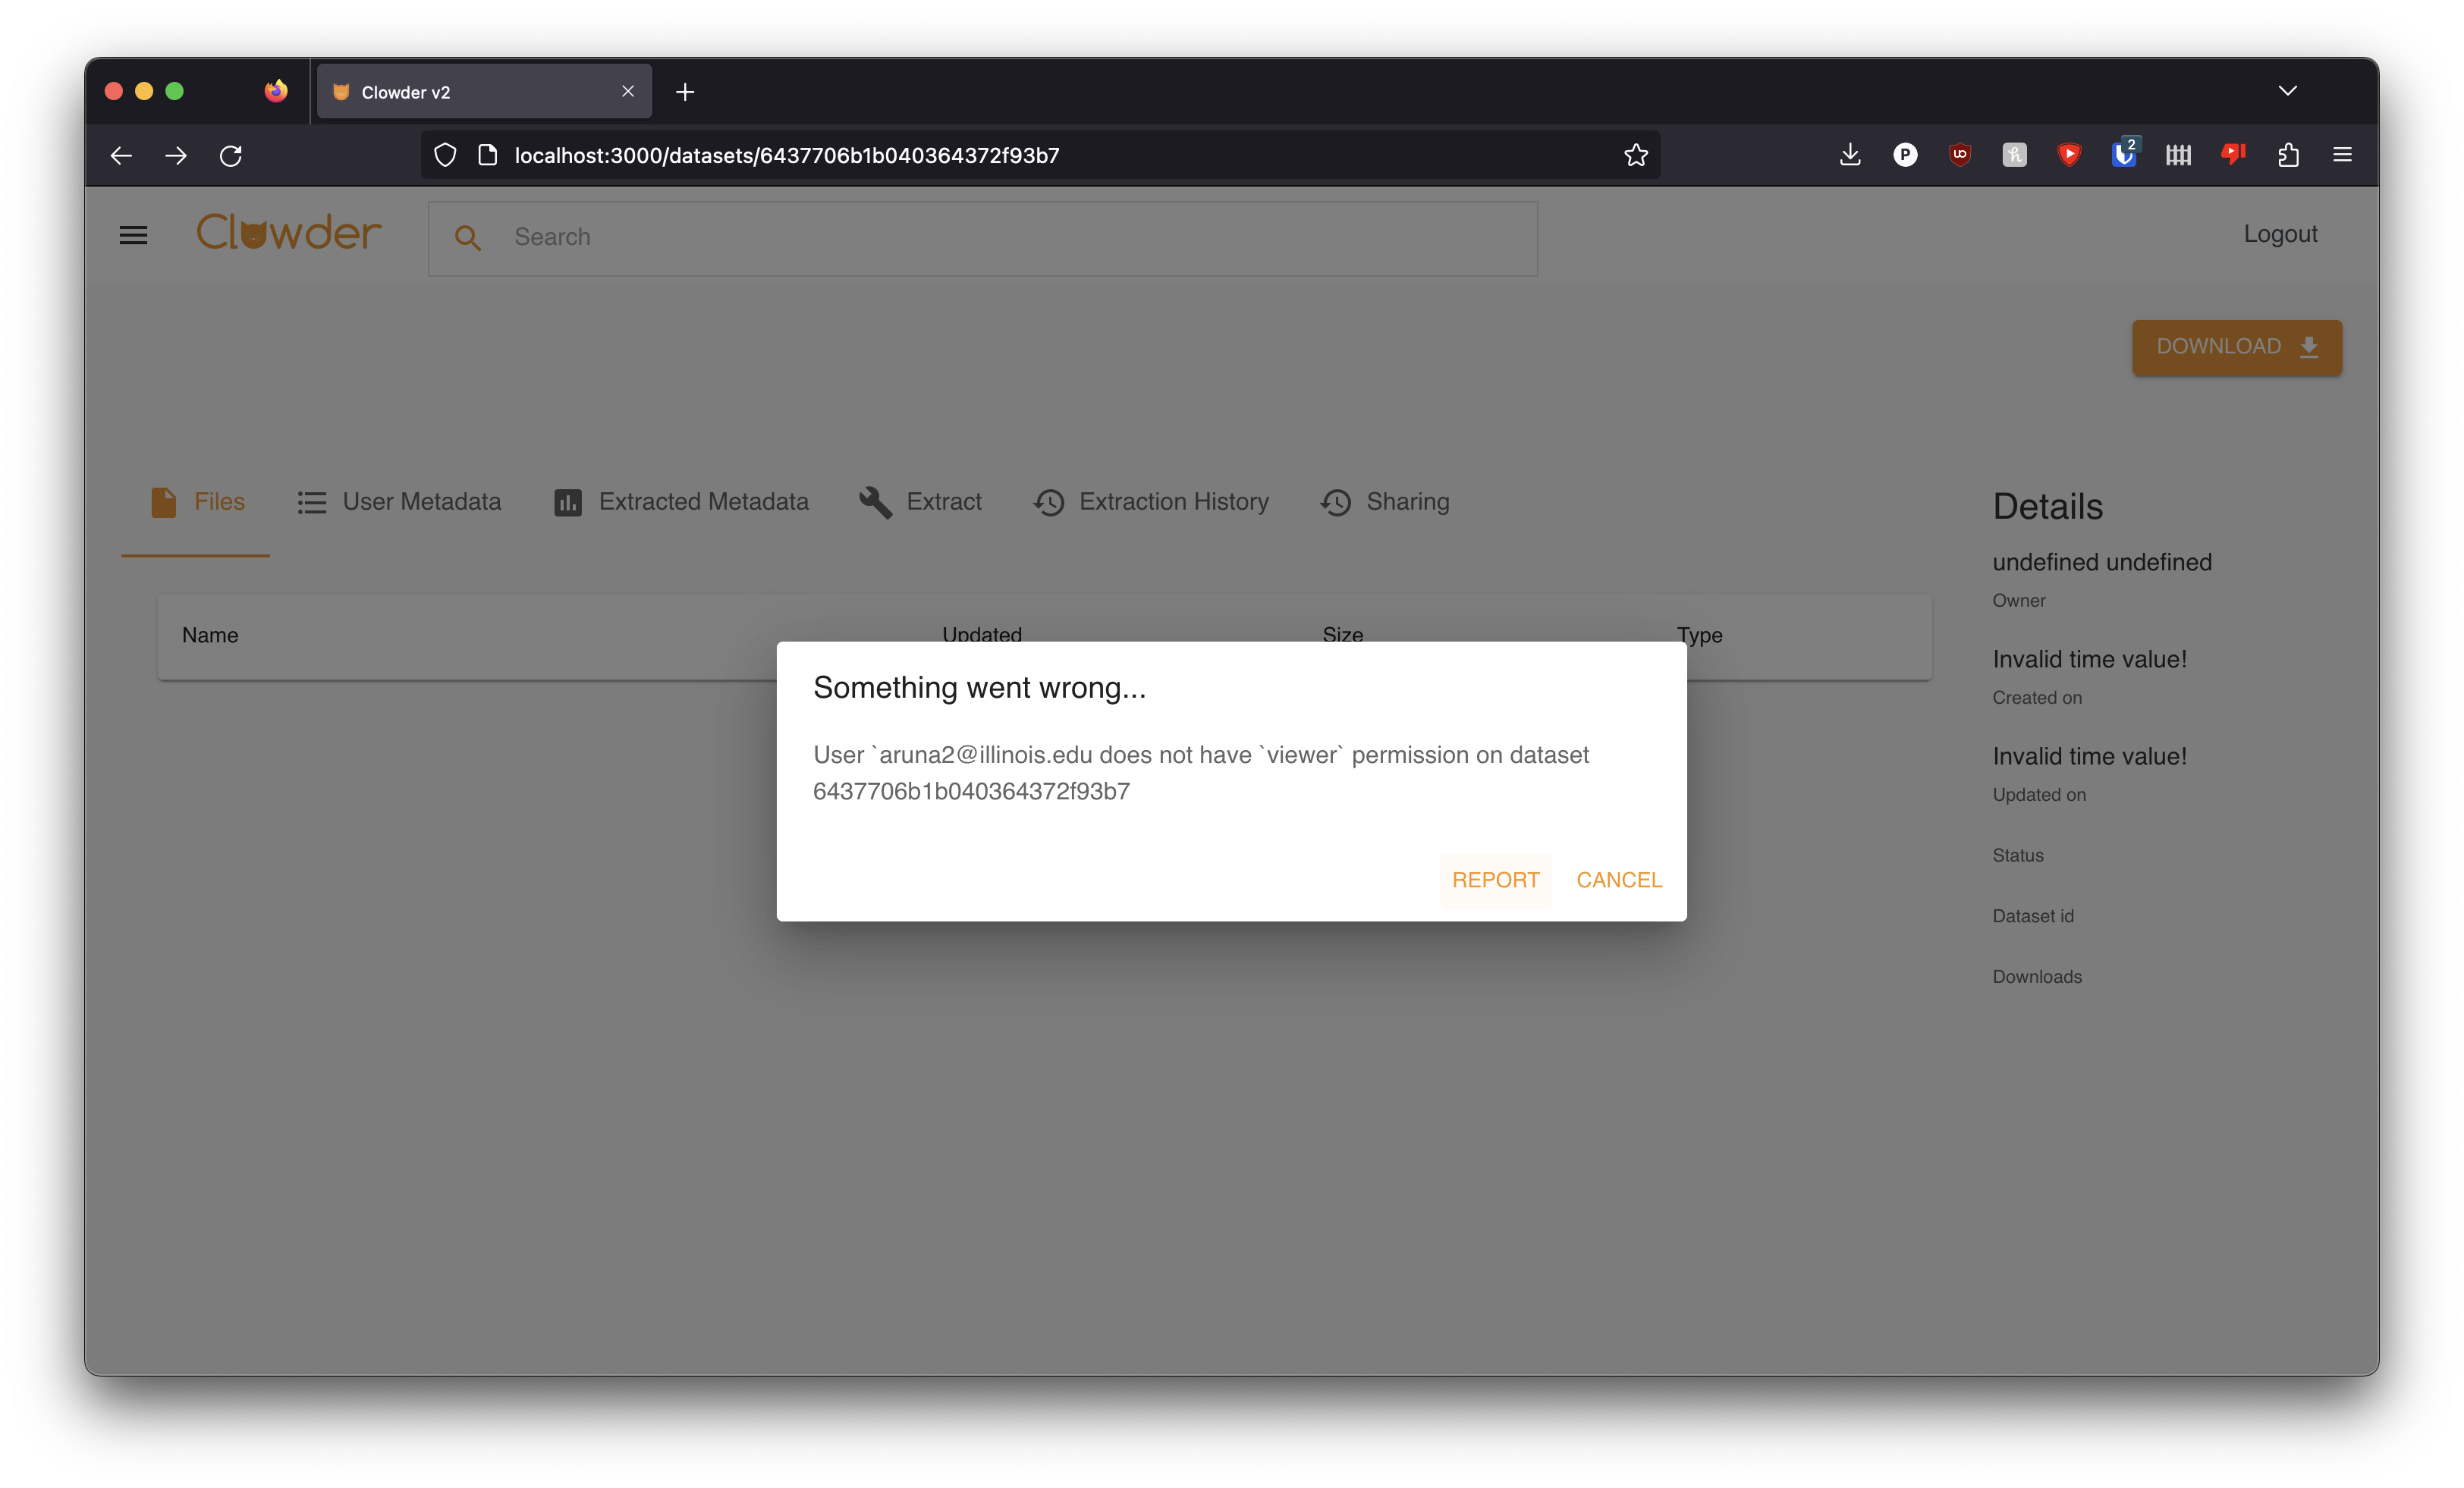Click the search magnifier icon
This screenshot has height=1488, width=2464.
467,238
